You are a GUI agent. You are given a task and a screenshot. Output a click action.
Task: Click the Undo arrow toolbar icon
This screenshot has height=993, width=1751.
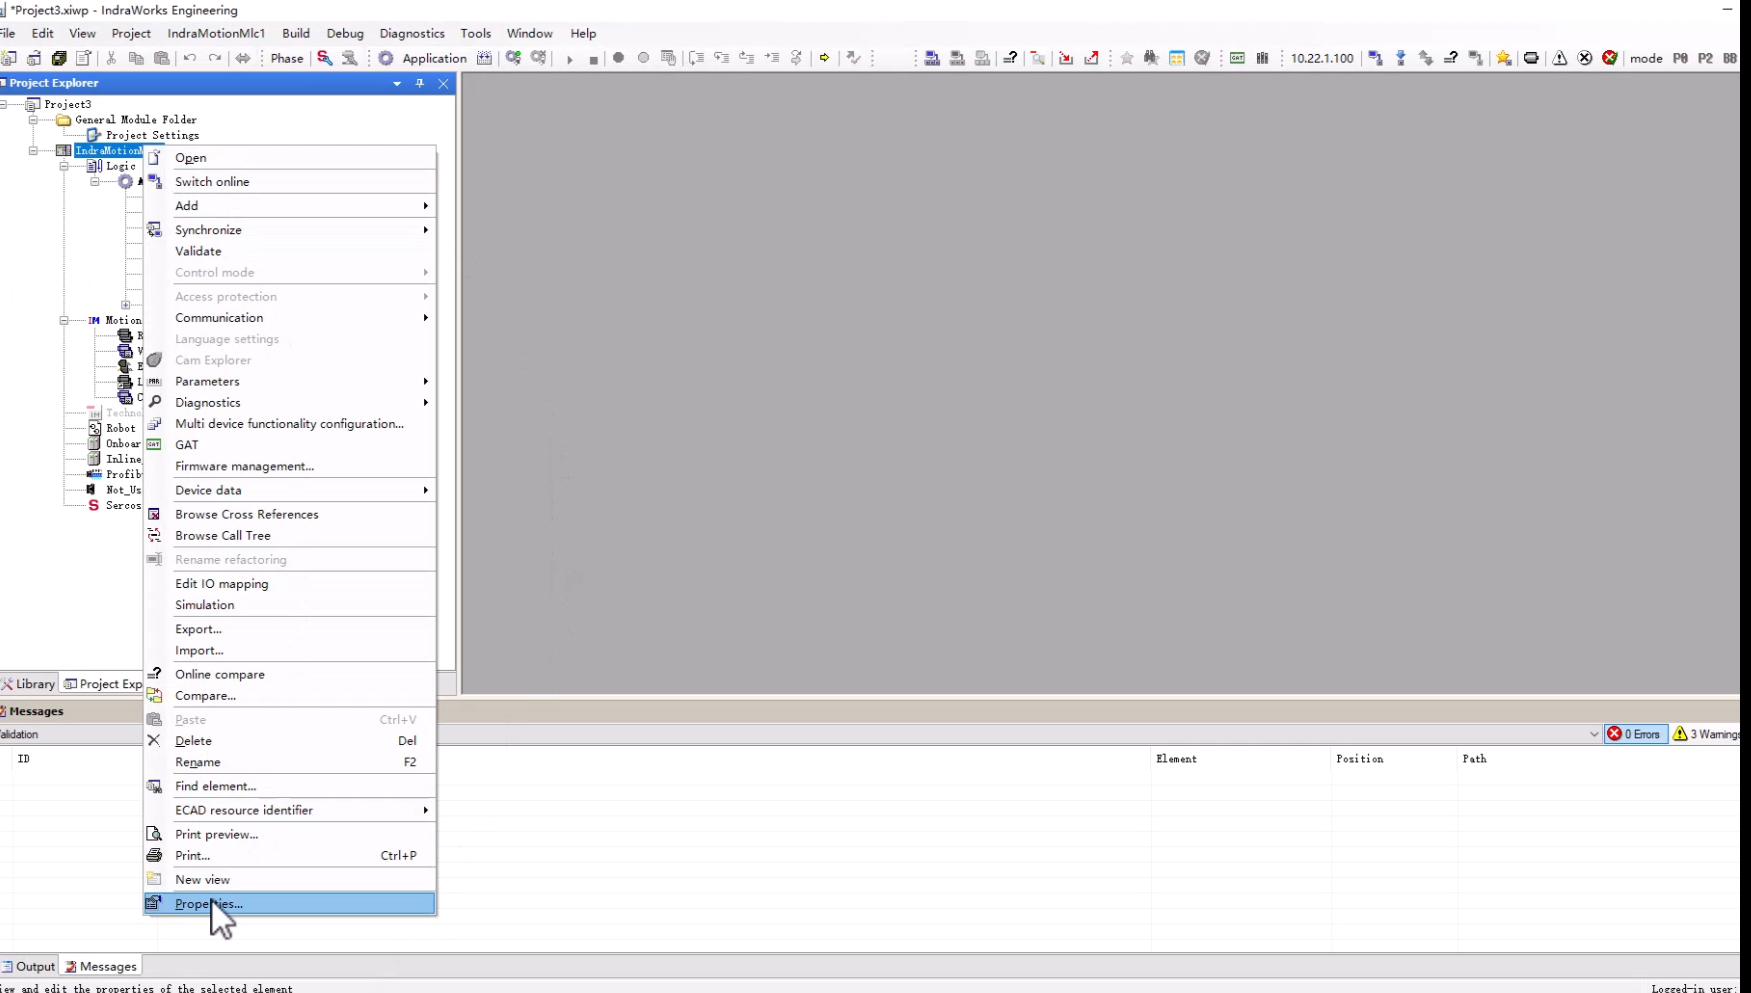coord(190,58)
